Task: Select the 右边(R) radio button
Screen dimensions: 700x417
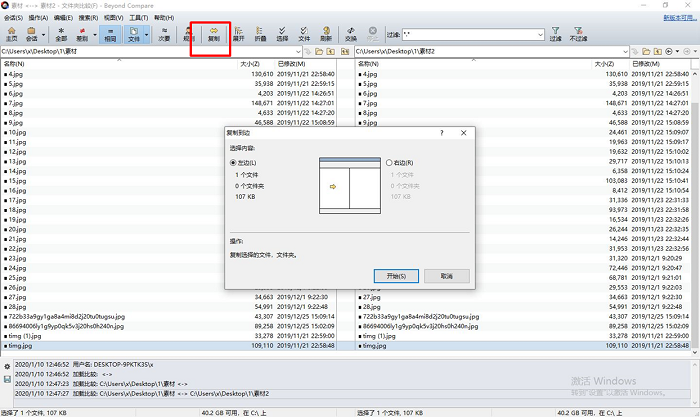Action: (x=389, y=163)
